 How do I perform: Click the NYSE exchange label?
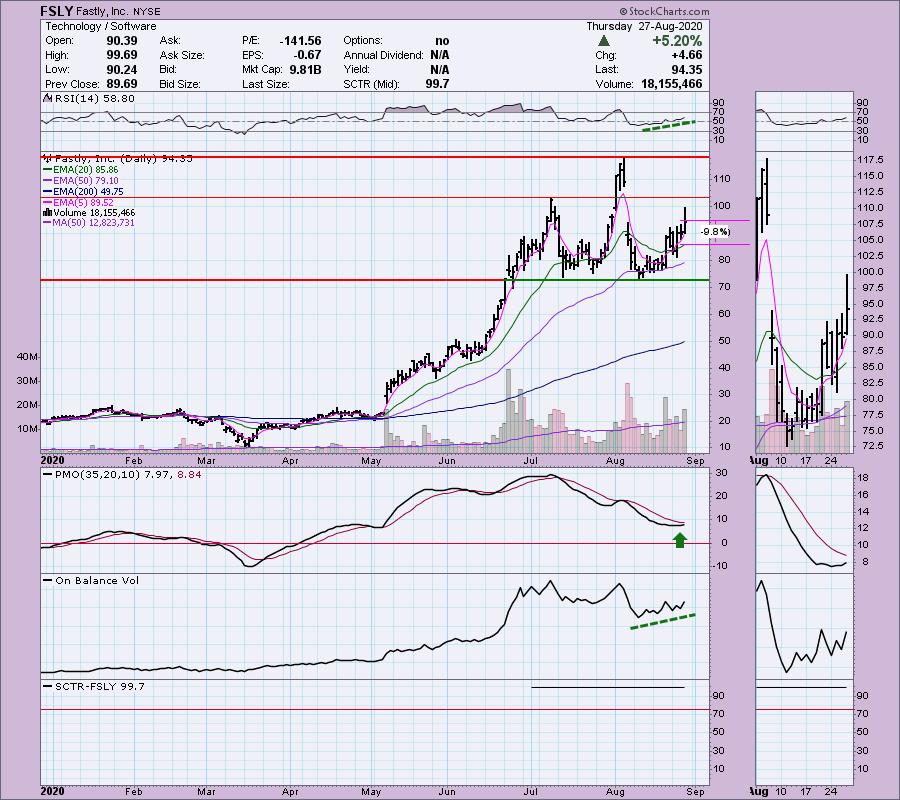pos(148,11)
